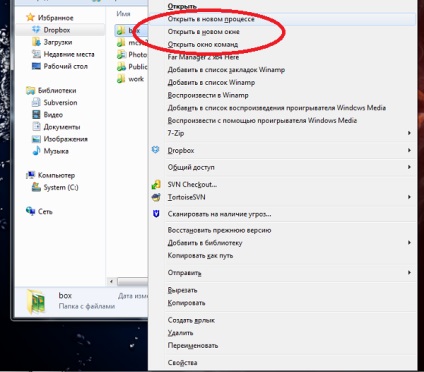Click the horizontal scrollbar left arrow

[x=111, y=282]
